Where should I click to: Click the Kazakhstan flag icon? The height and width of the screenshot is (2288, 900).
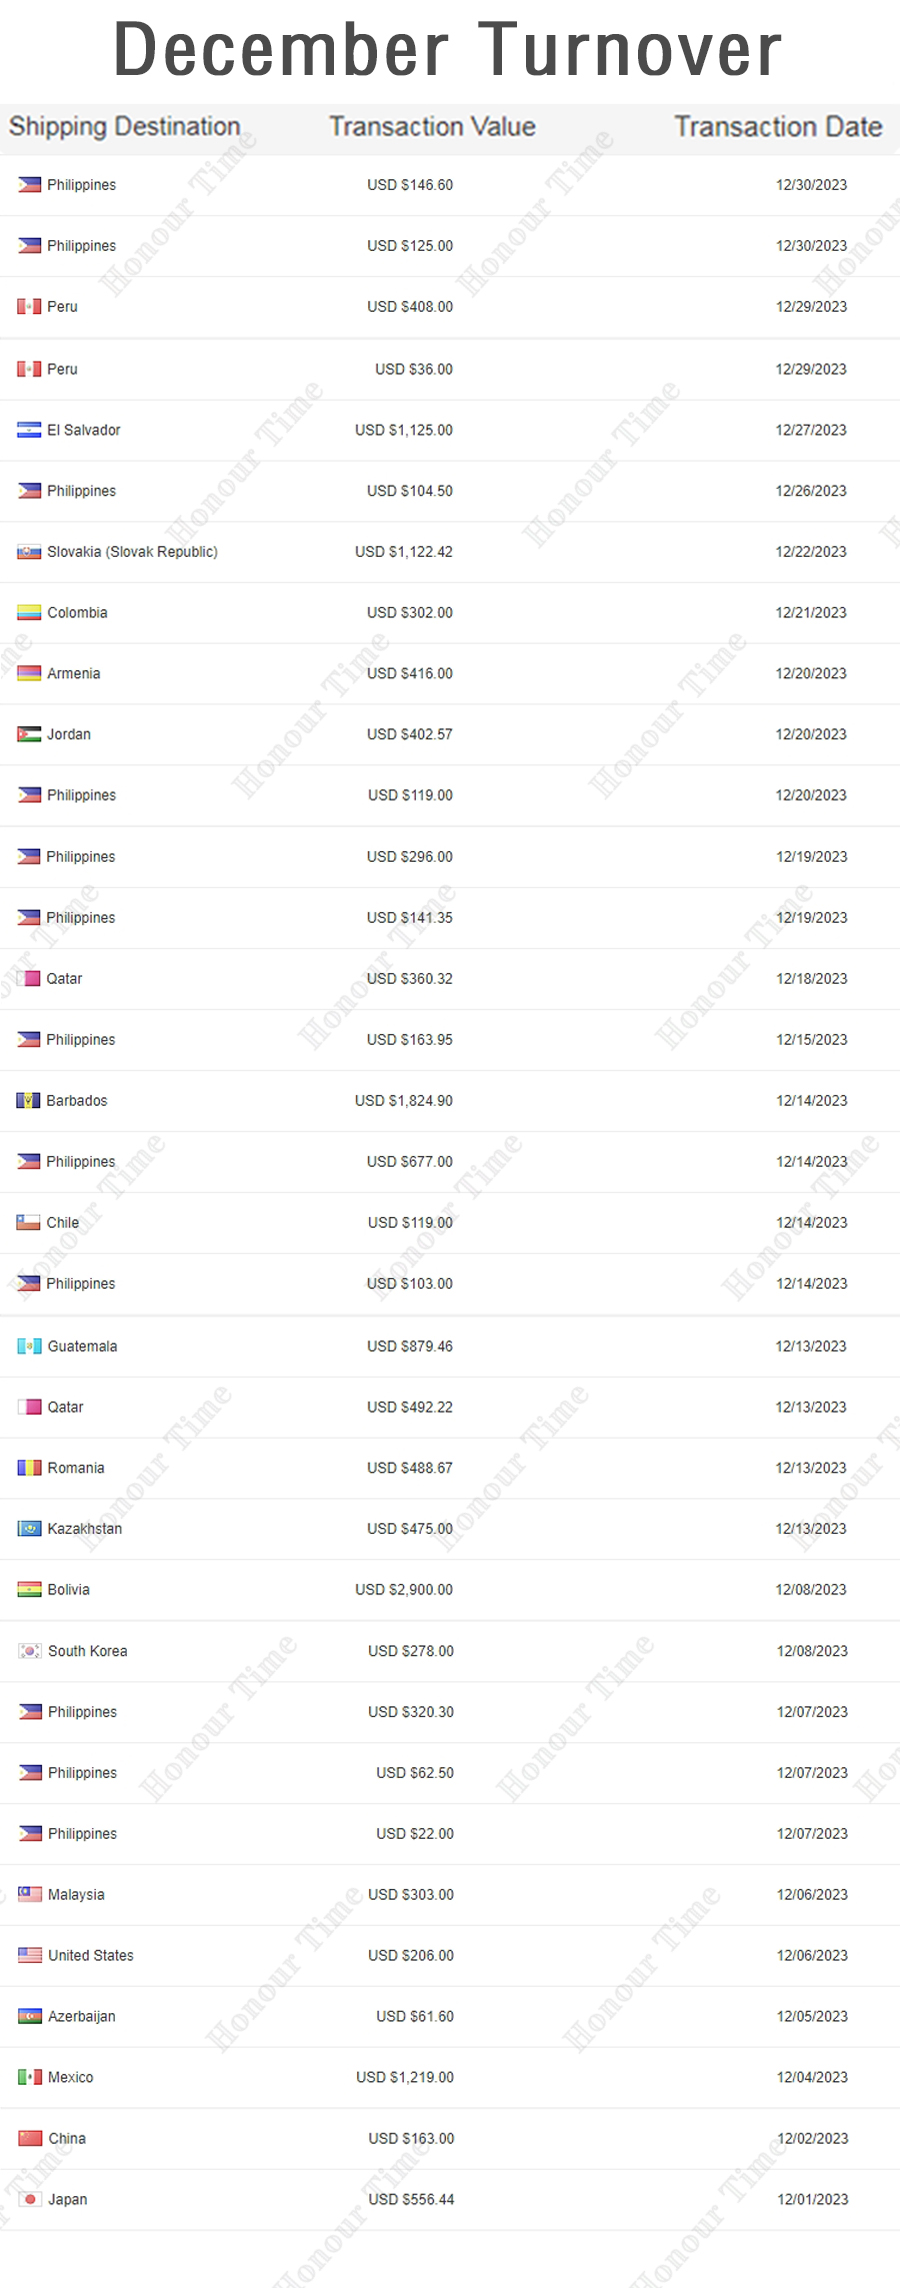[29, 1529]
